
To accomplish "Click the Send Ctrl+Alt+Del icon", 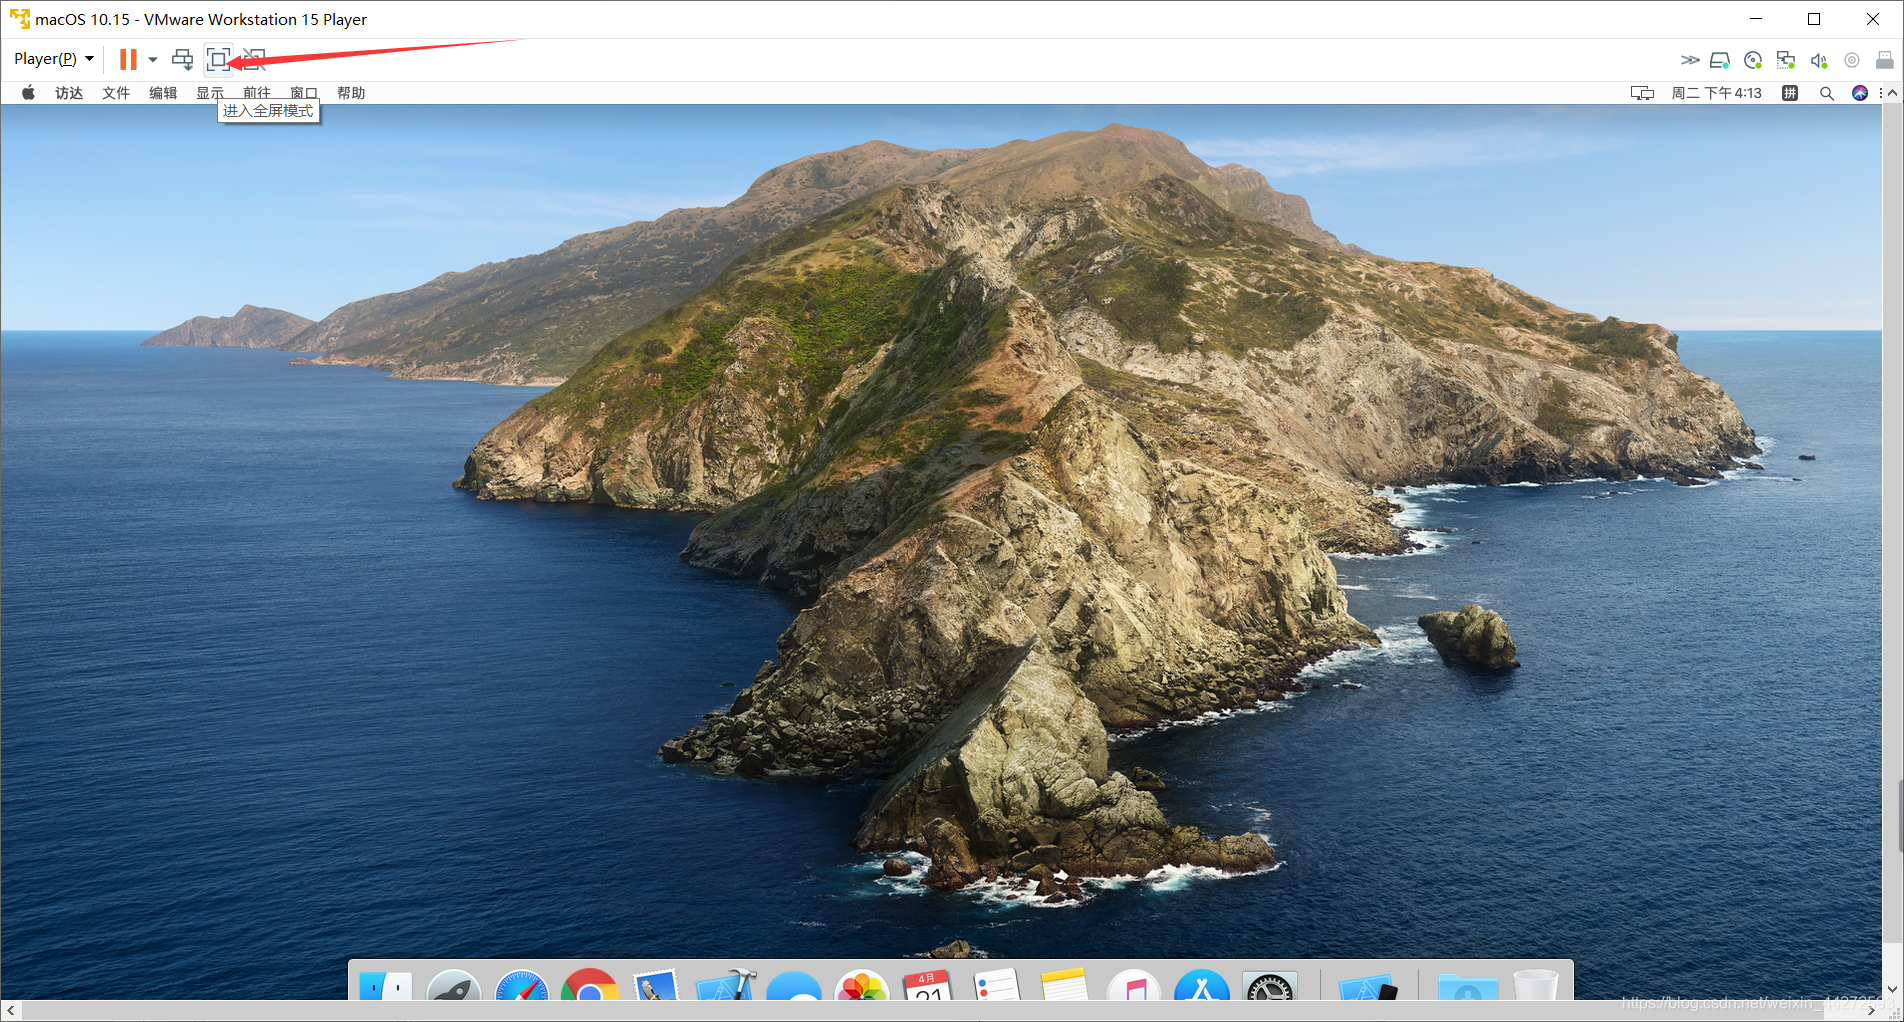I will 182,60.
